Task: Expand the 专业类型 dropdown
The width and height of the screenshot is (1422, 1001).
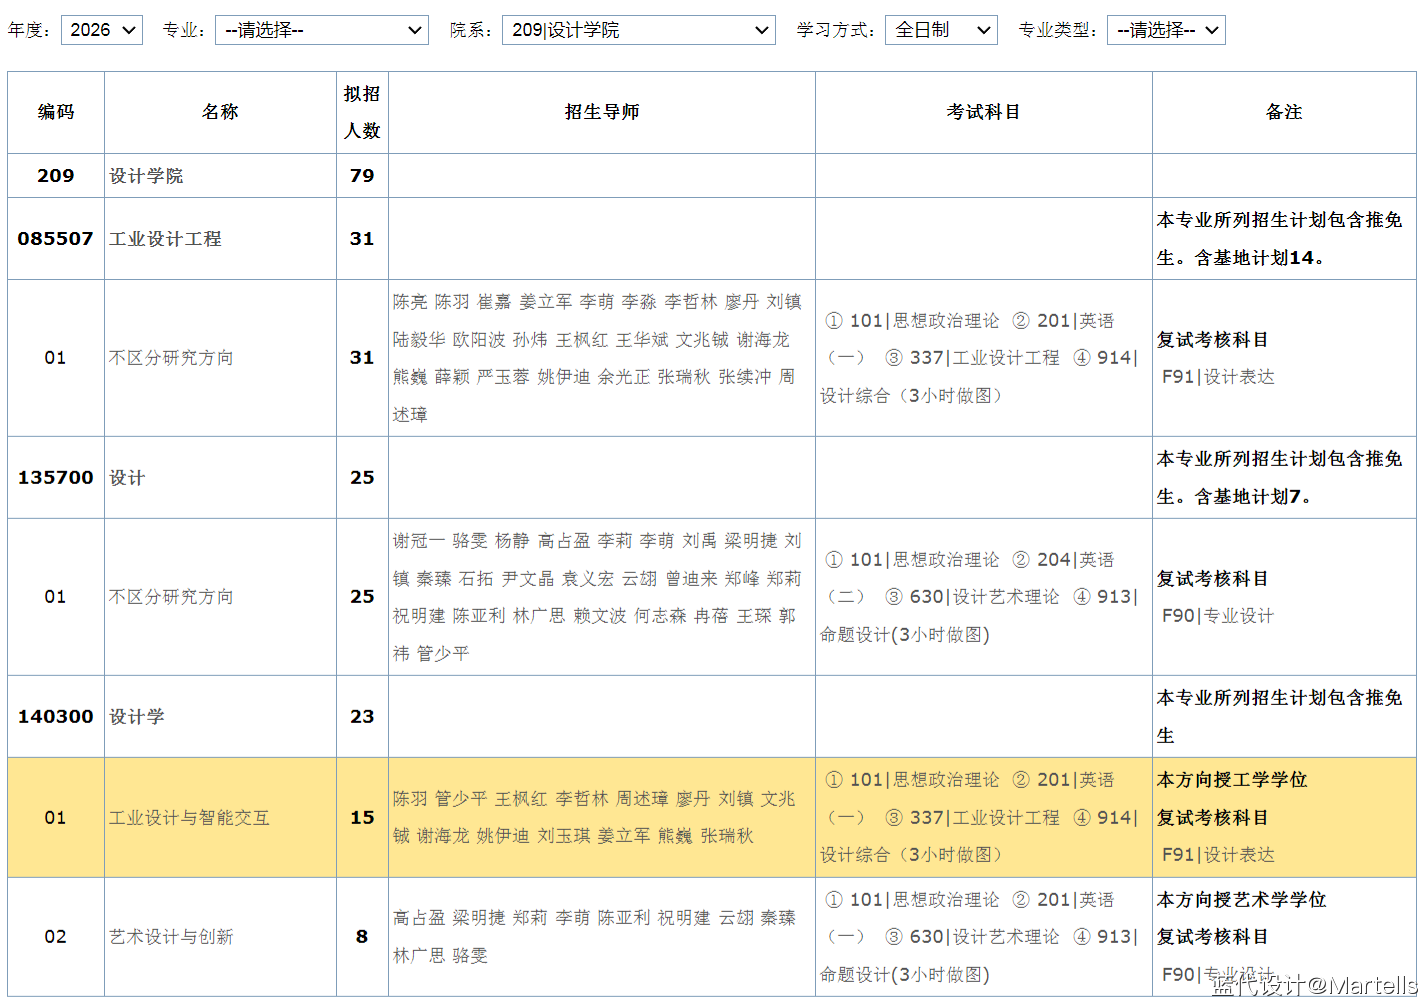Action: [1165, 30]
